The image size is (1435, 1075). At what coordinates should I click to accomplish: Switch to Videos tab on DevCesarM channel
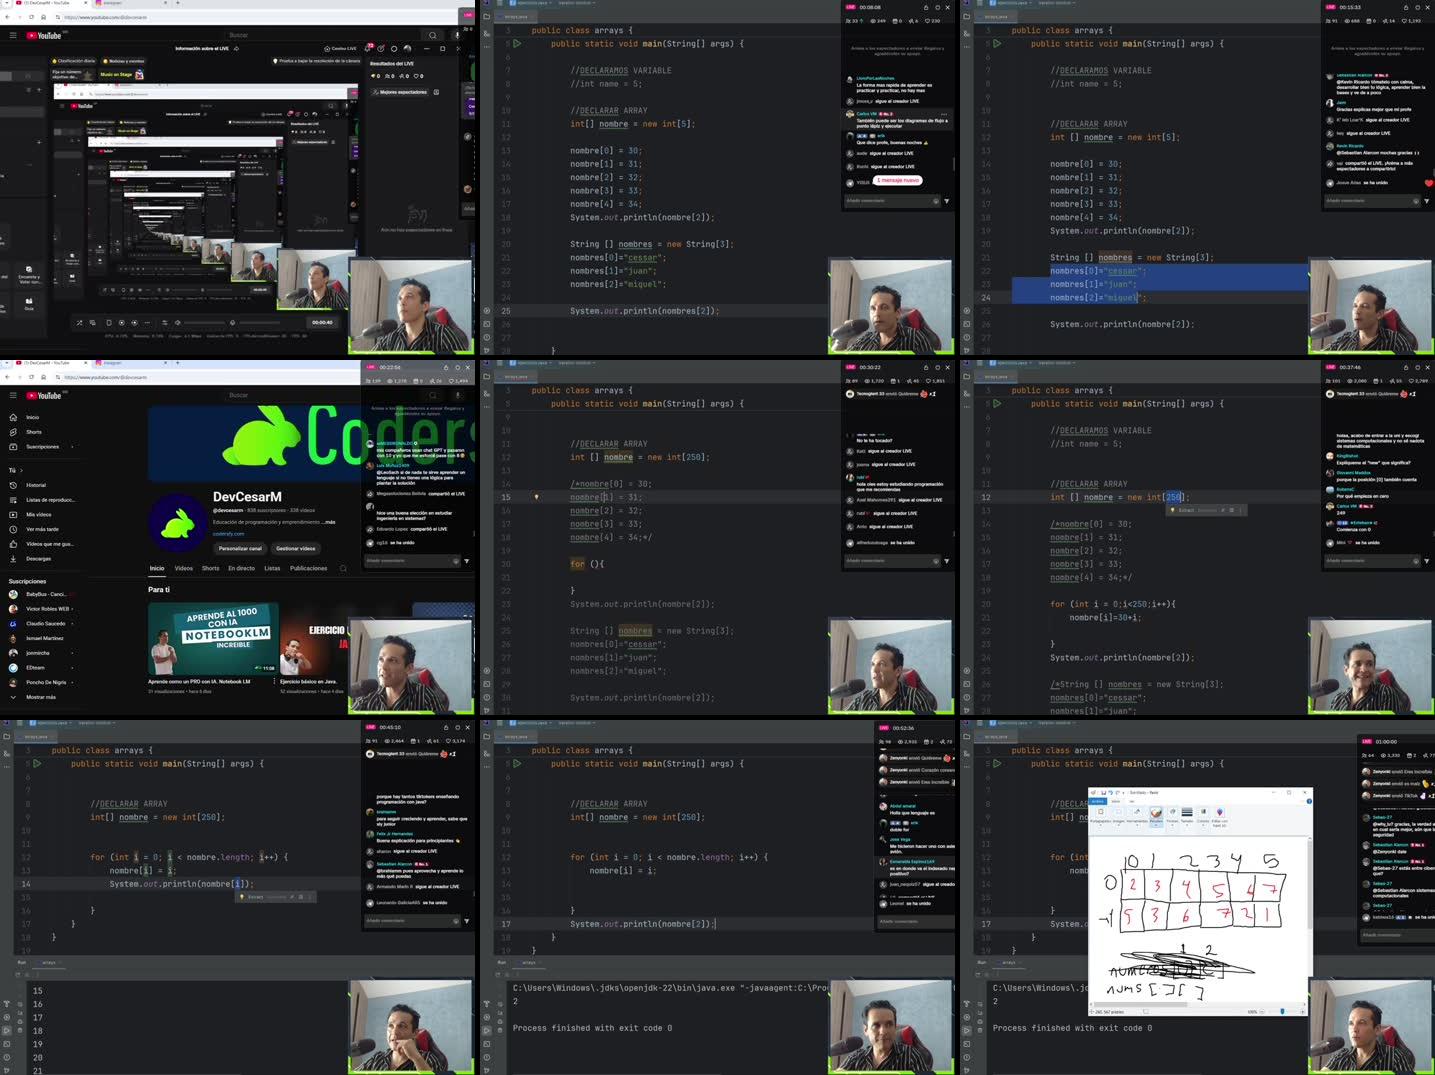(x=184, y=568)
